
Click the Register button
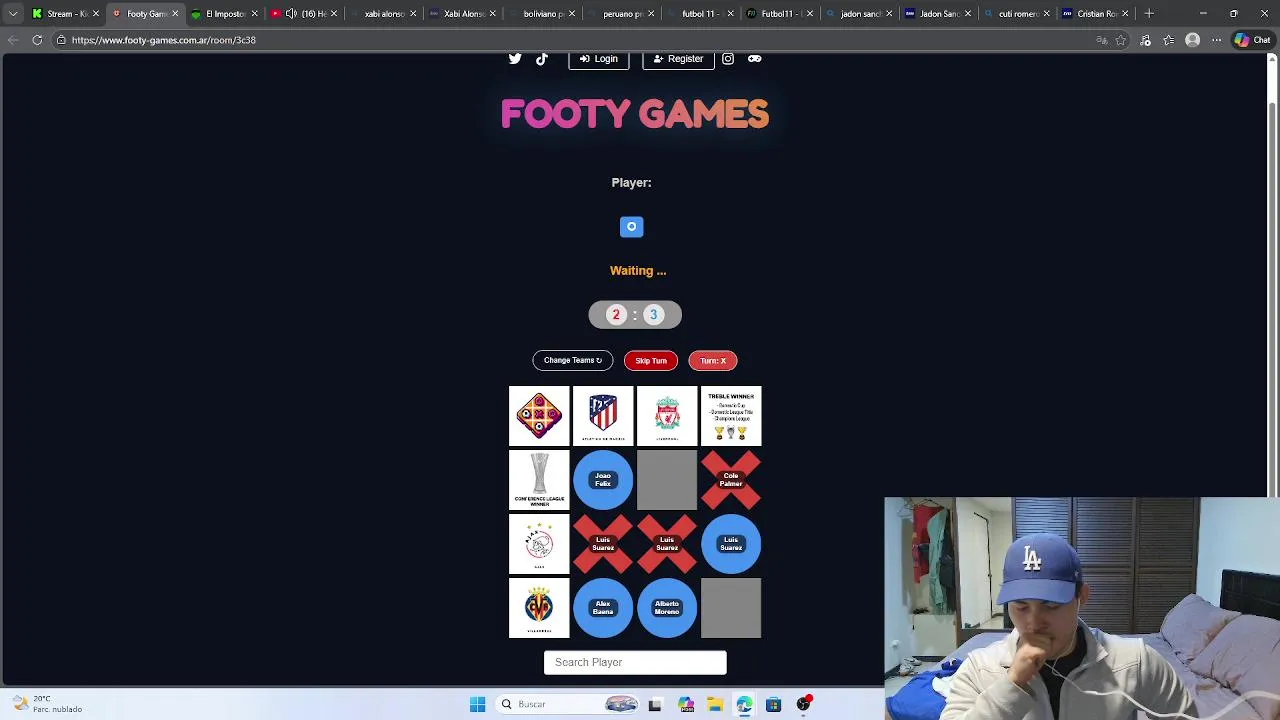[678, 59]
